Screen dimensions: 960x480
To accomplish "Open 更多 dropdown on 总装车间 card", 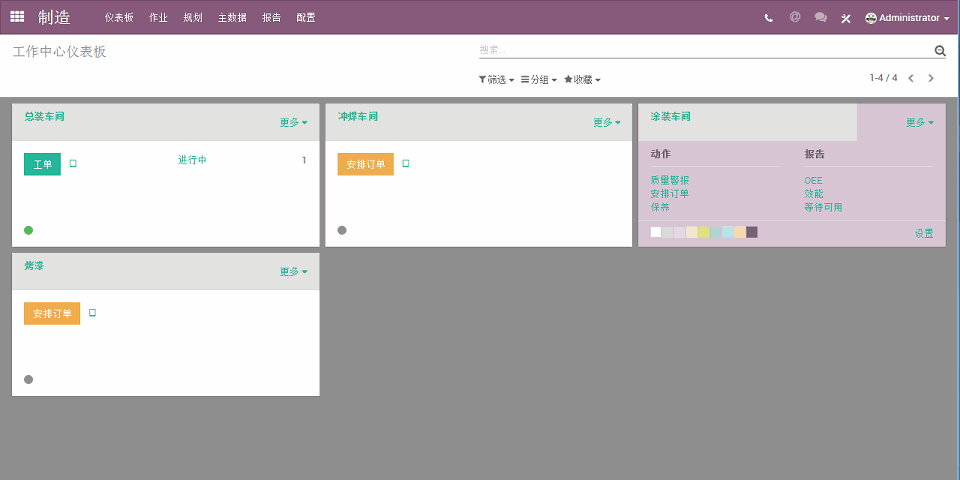I will tap(294, 122).
